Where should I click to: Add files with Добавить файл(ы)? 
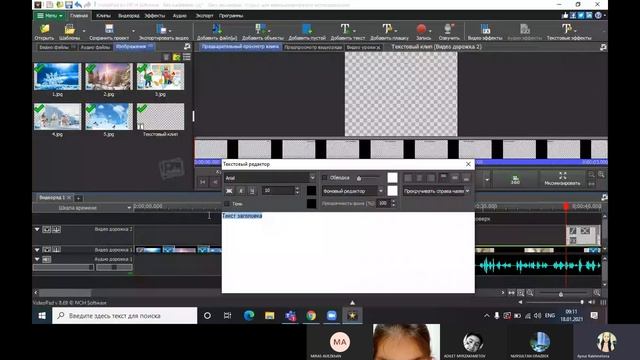pos(217,32)
